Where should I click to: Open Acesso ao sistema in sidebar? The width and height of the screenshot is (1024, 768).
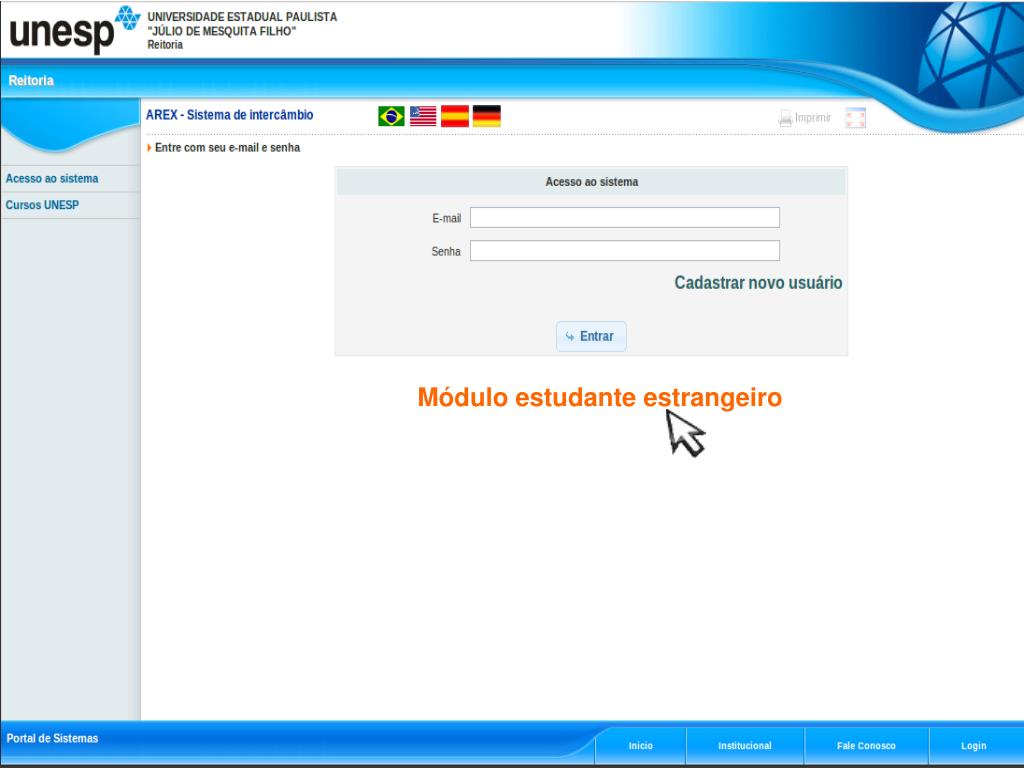52,178
